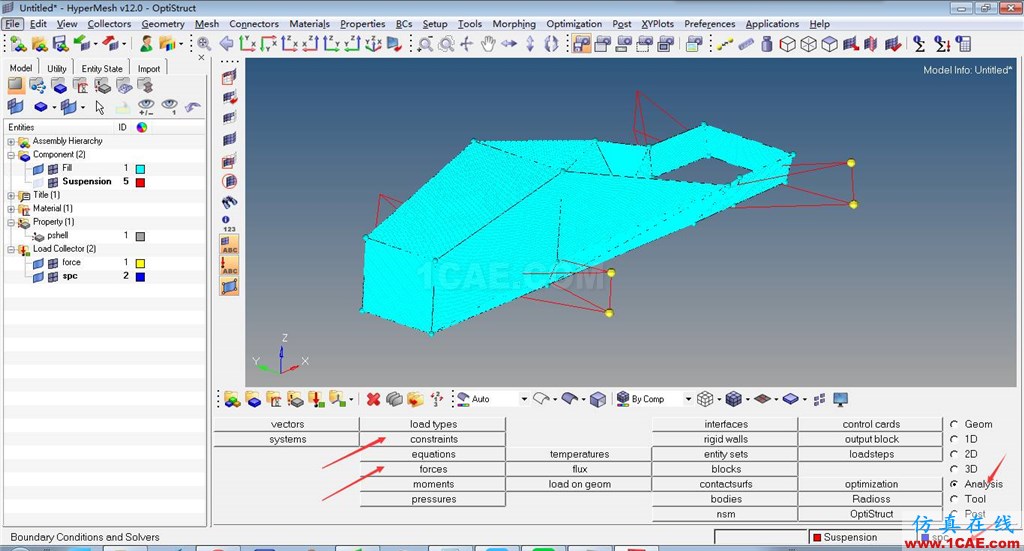The width and height of the screenshot is (1024, 551).
Task: Select the Tool page radio button
Action: click(954, 499)
